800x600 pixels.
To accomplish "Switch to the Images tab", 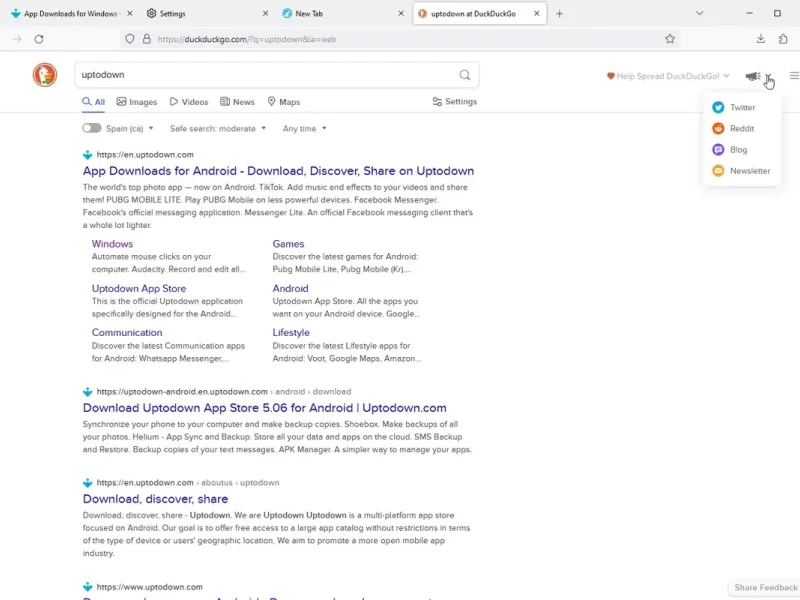I will (137, 102).
